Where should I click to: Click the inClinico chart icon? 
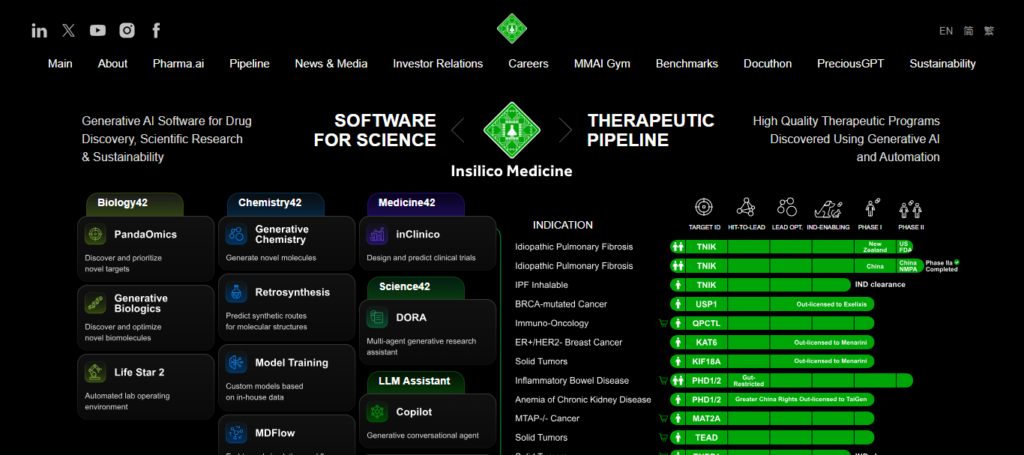click(x=377, y=234)
